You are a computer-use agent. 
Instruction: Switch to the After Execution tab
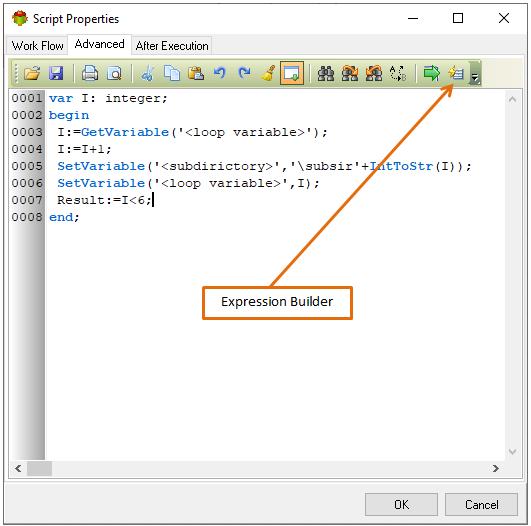(172, 46)
